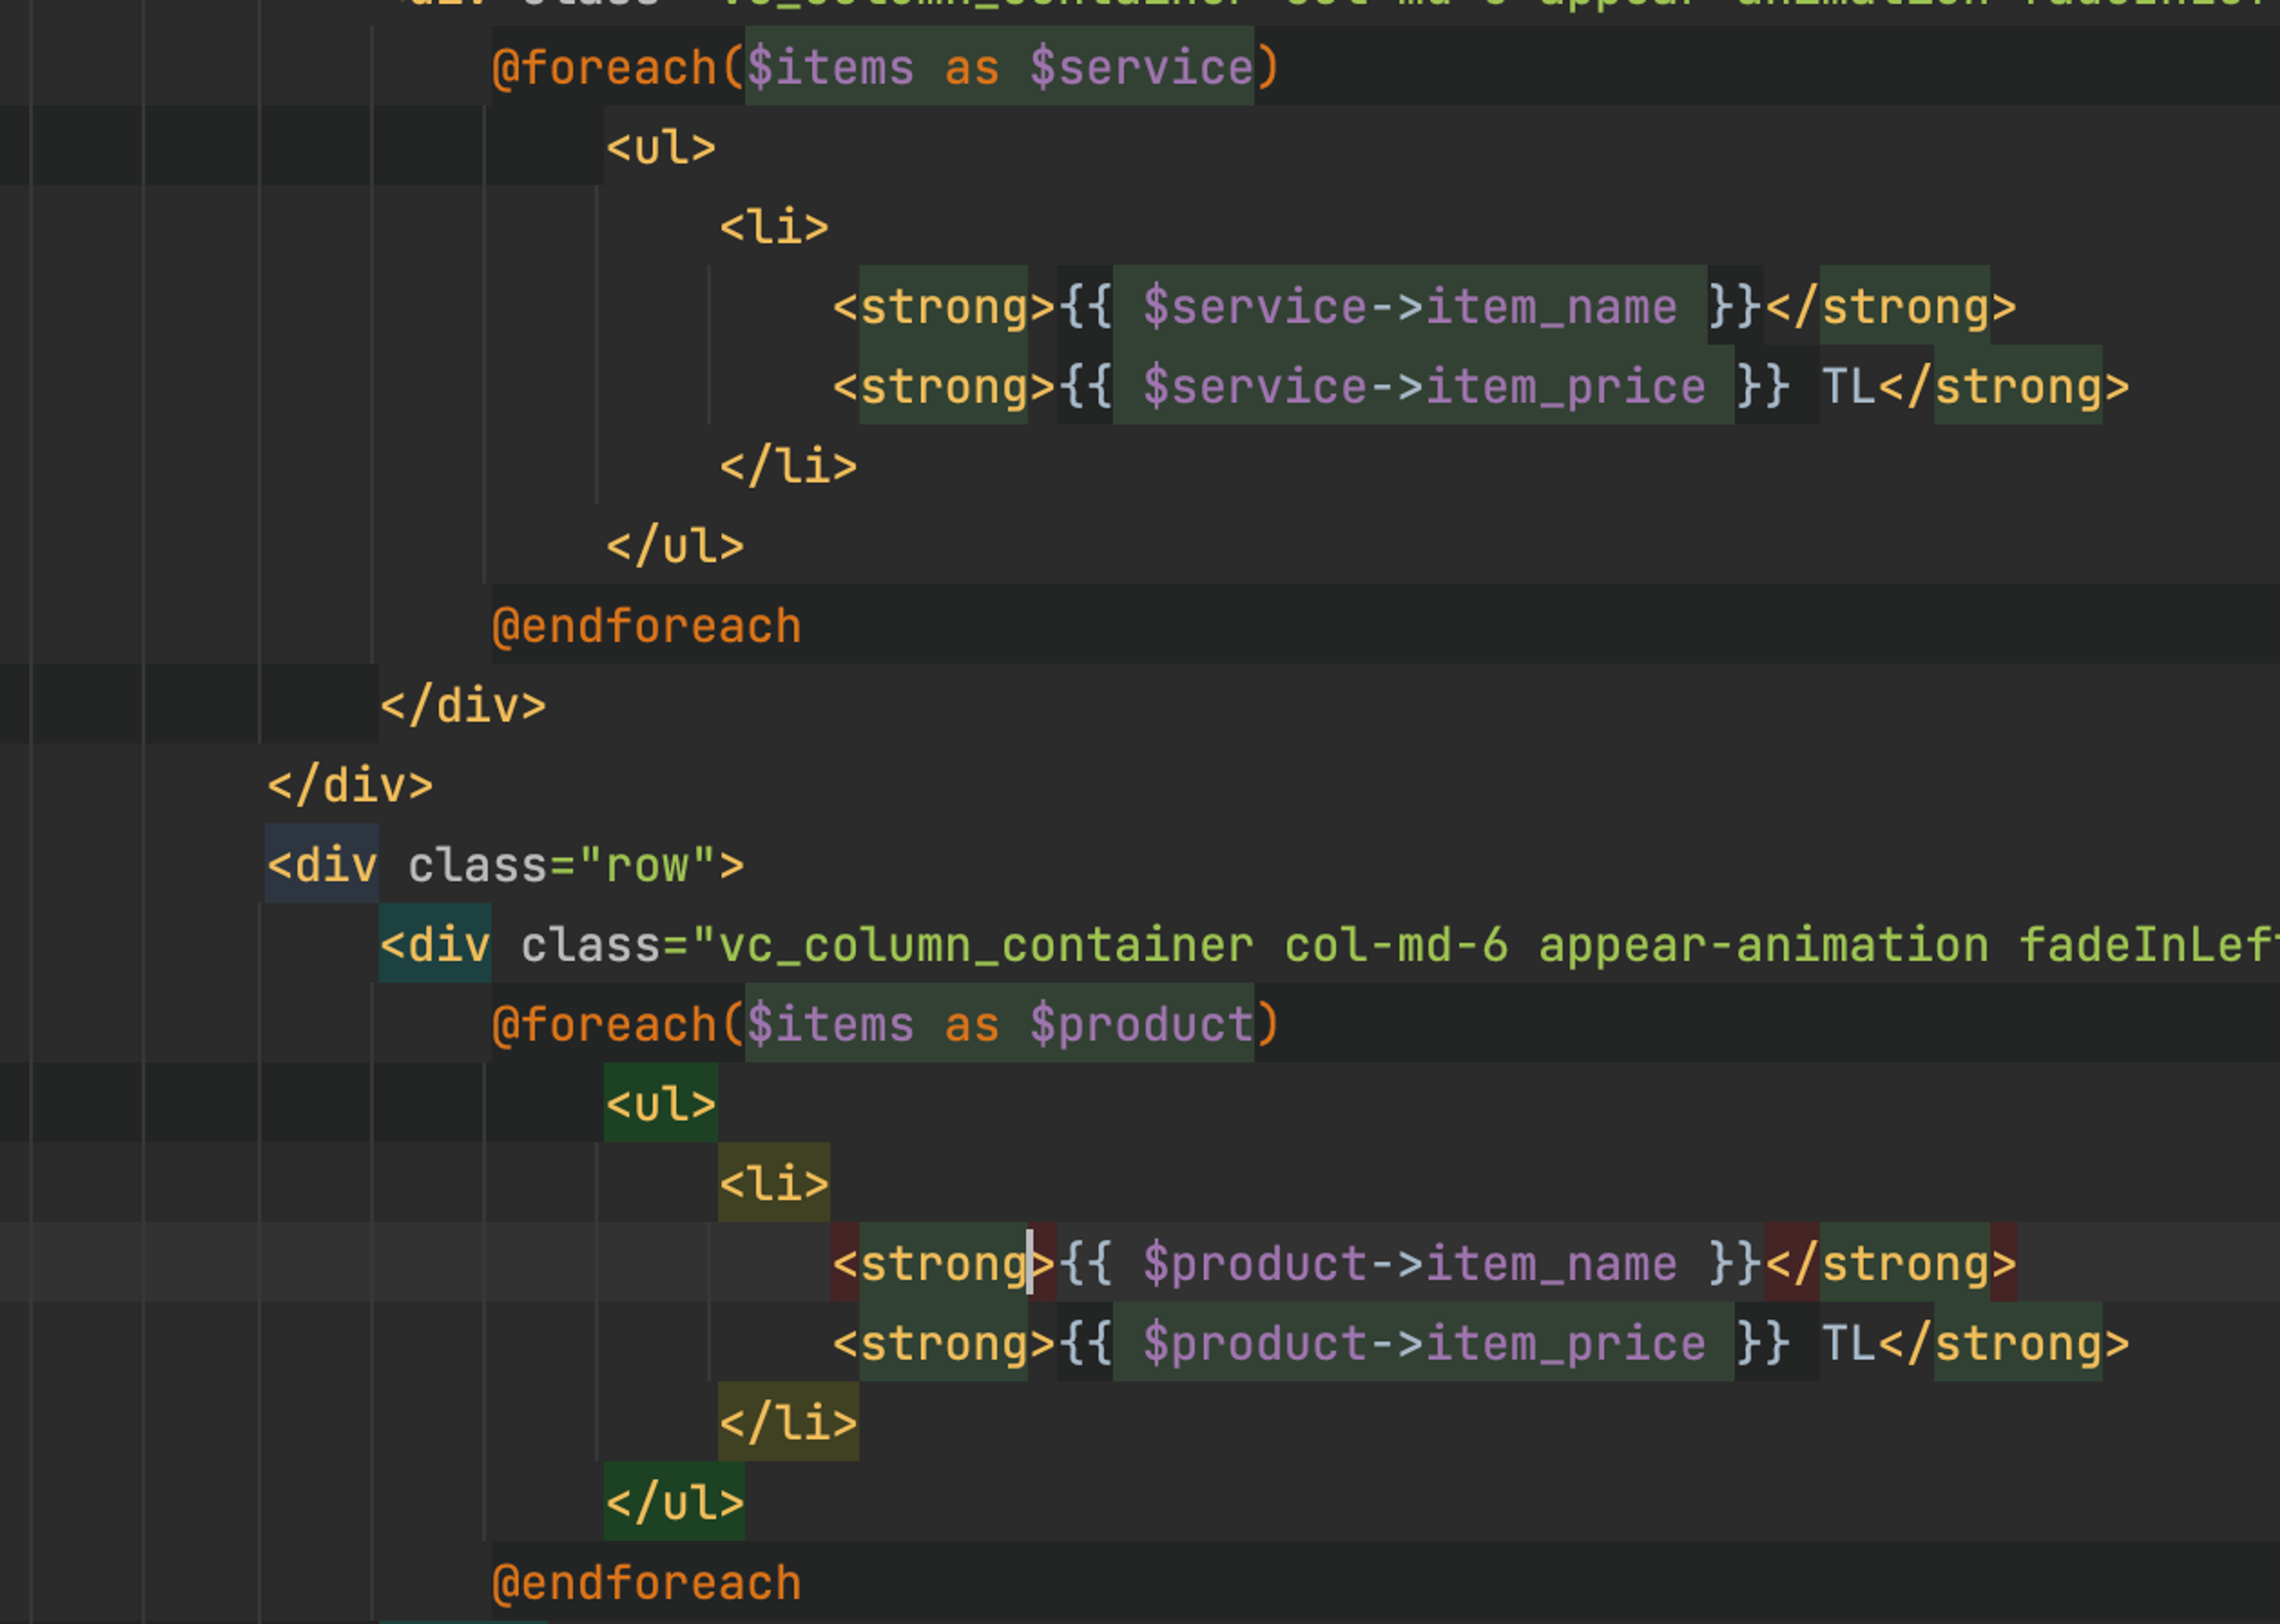
Task: Click the green-highlighted opening ul tag
Action: (660, 1105)
